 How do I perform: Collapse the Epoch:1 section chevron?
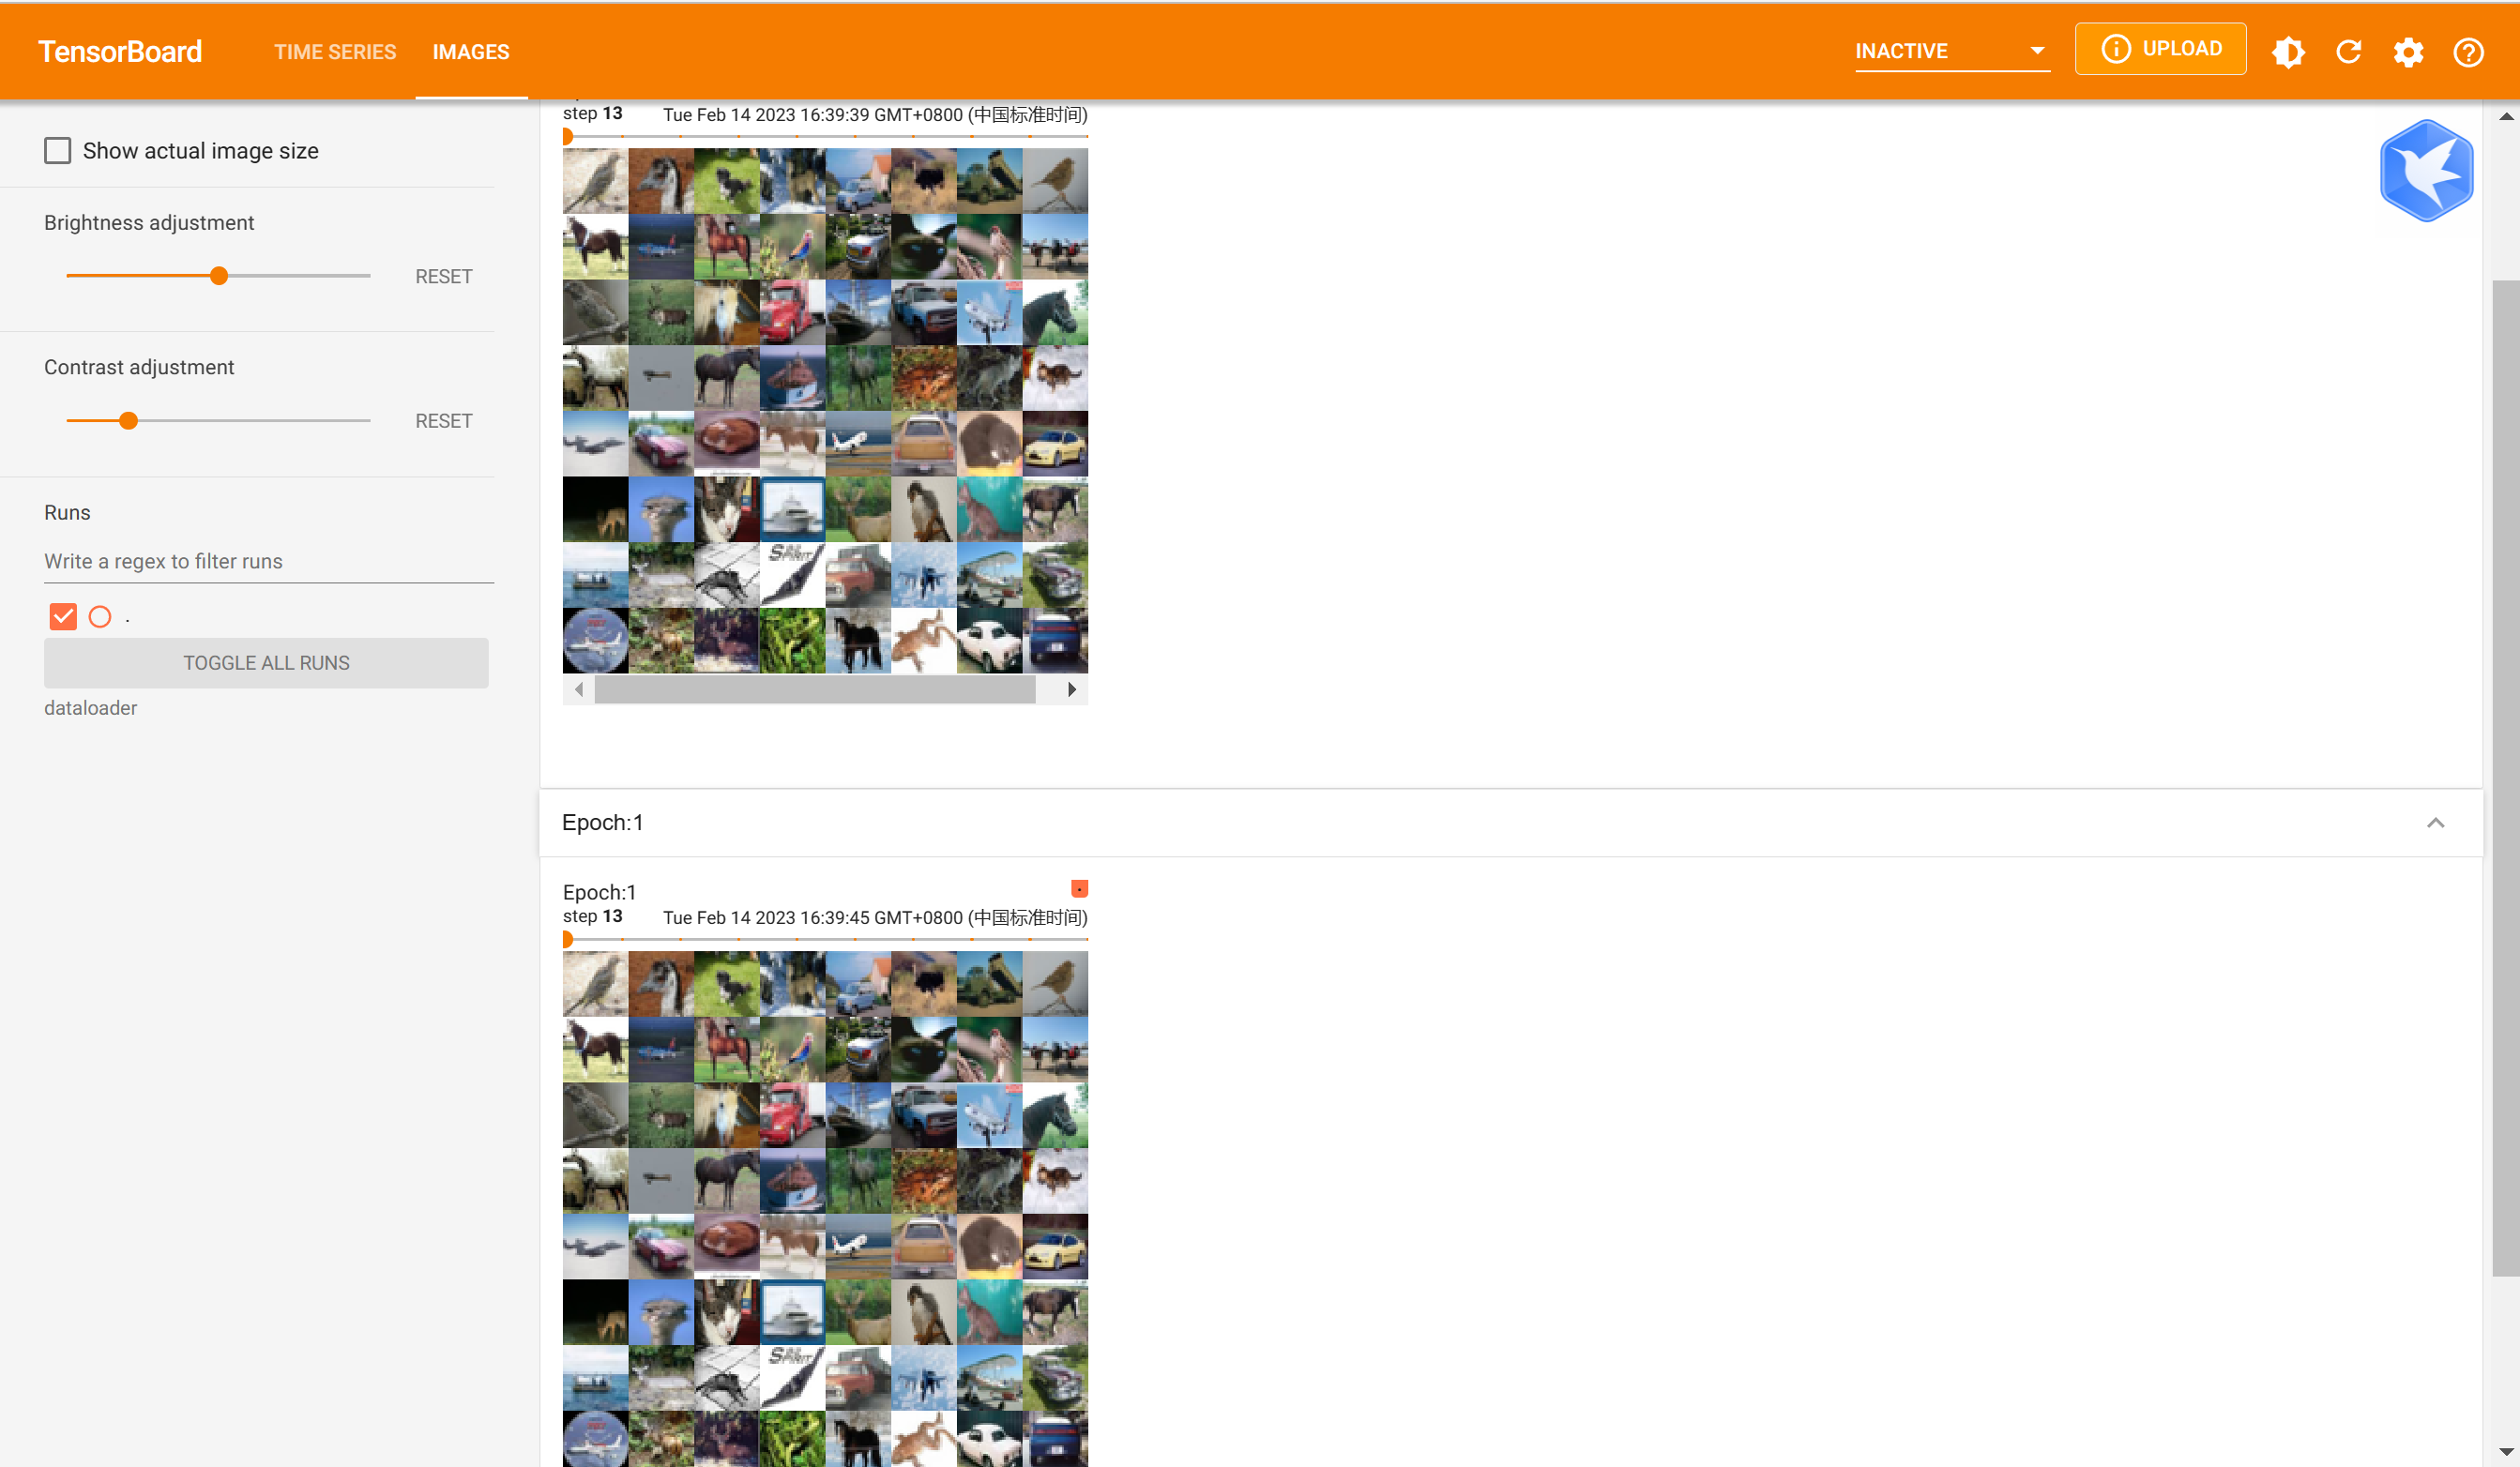pyautogui.click(x=2435, y=822)
